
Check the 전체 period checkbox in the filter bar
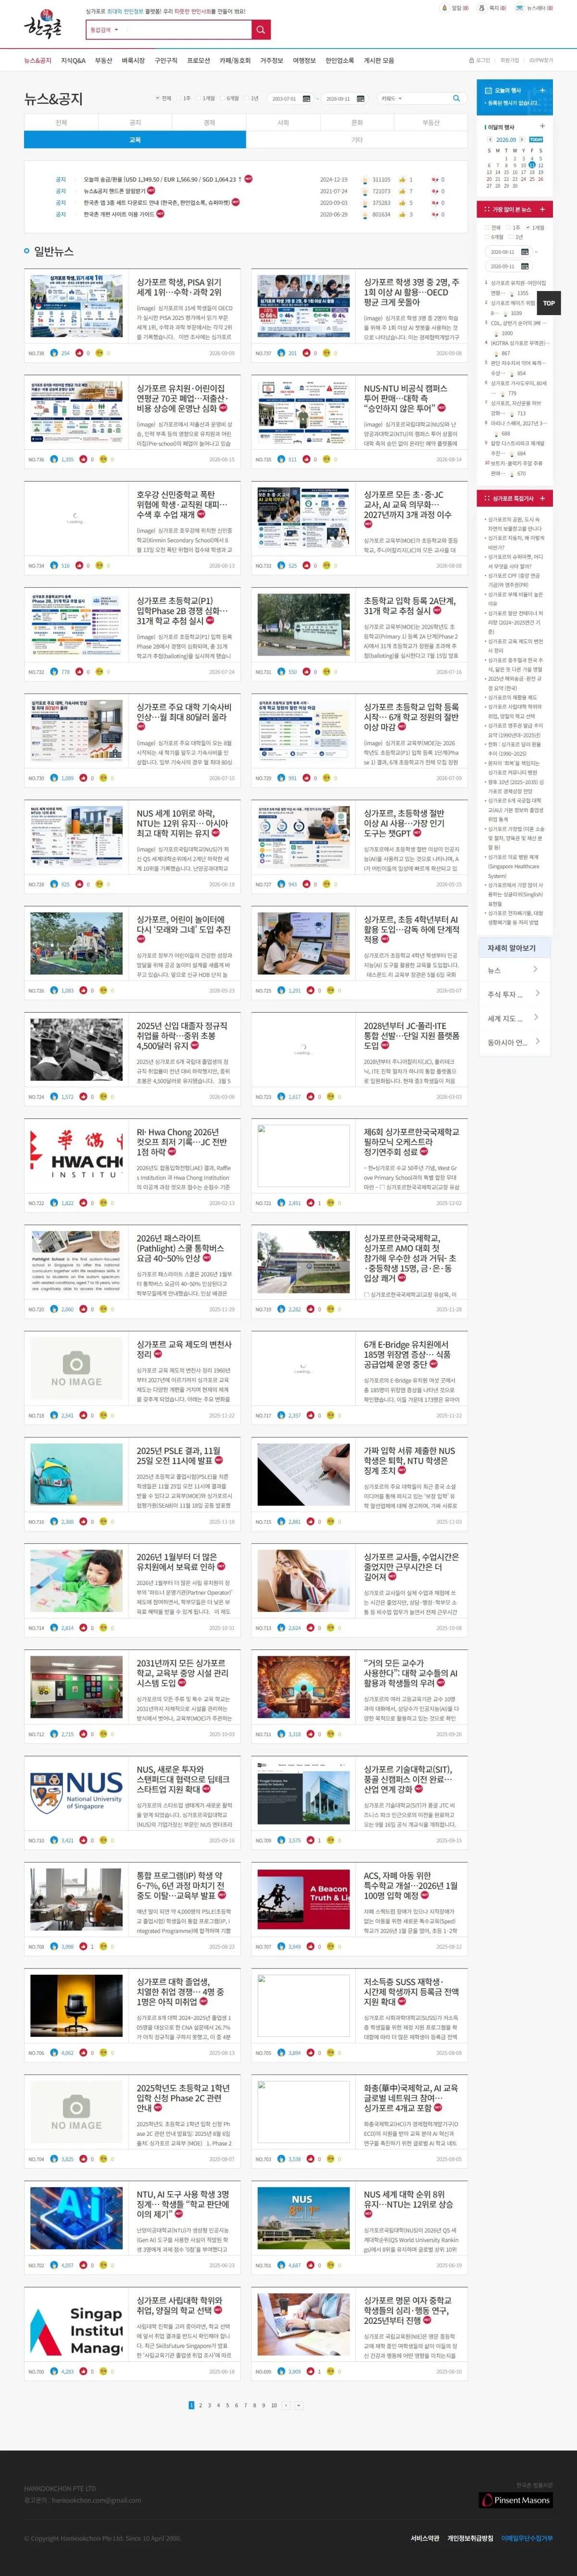click(x=157, y=99)
